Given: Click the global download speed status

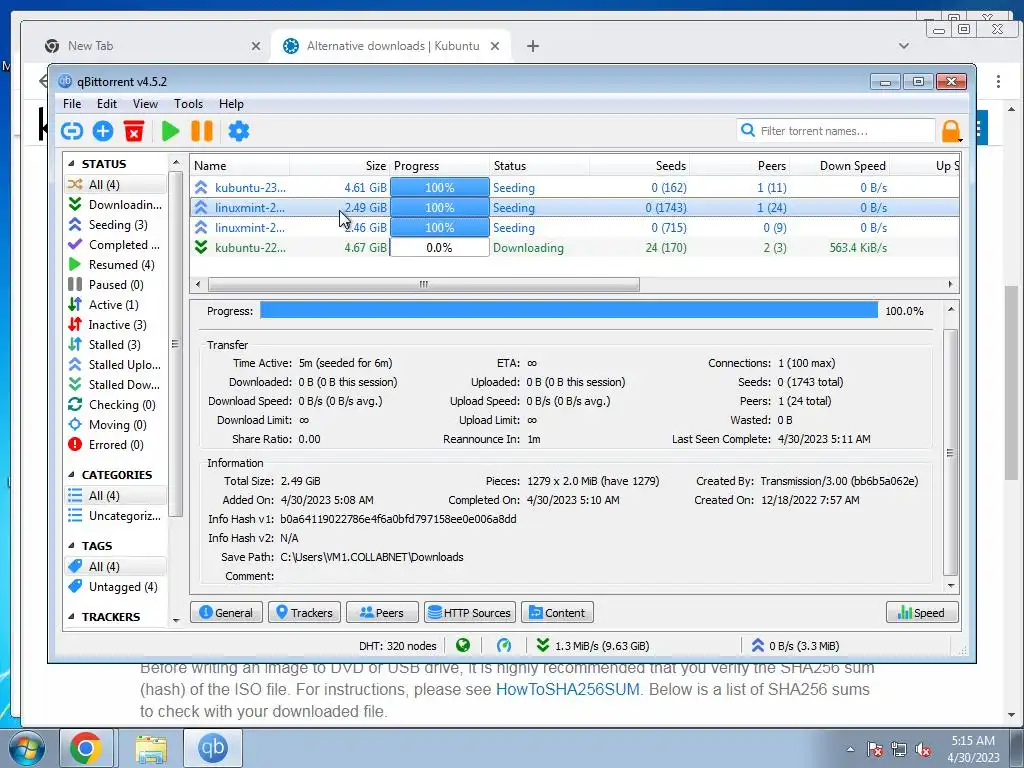Looking at the screenshot, I should pos(592,646).
